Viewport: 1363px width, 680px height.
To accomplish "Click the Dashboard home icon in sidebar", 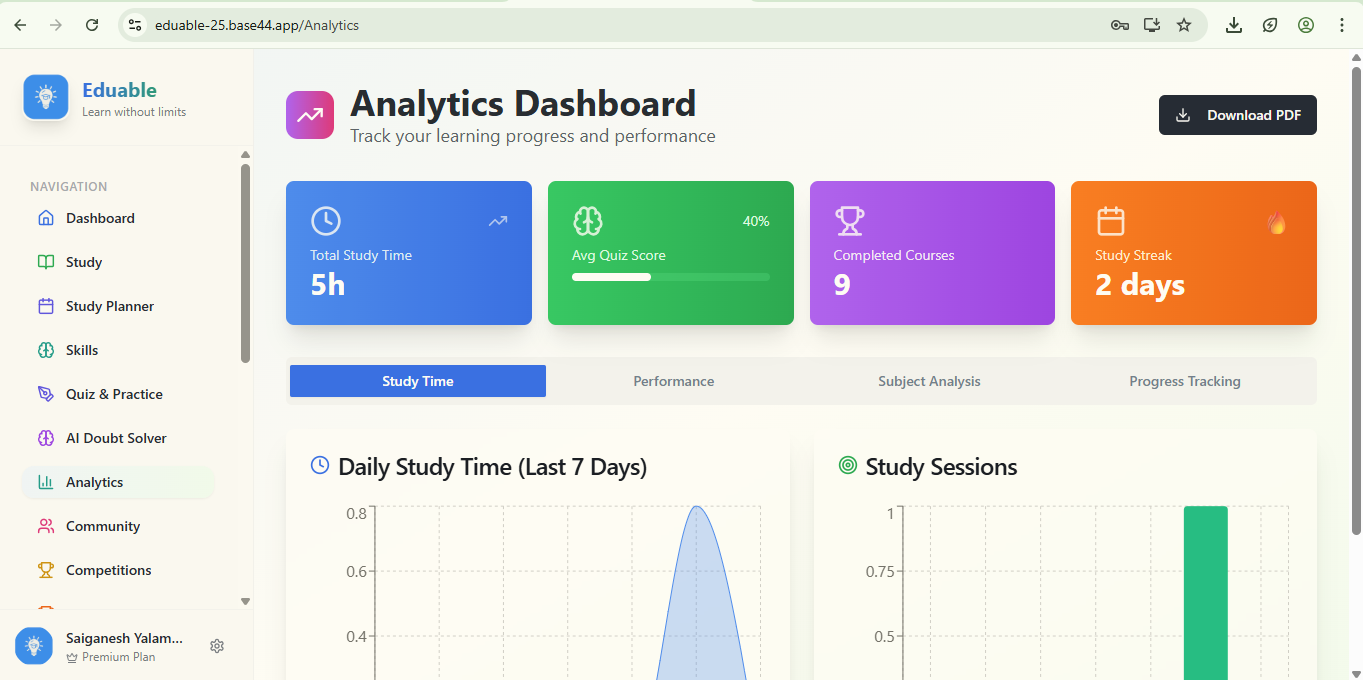I will 46,218.
